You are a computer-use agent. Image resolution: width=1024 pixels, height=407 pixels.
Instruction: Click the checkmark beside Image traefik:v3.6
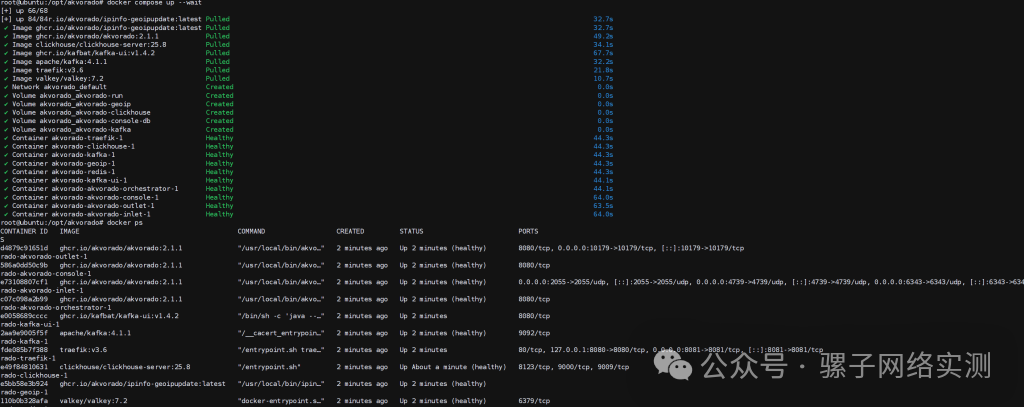point(5,70)
